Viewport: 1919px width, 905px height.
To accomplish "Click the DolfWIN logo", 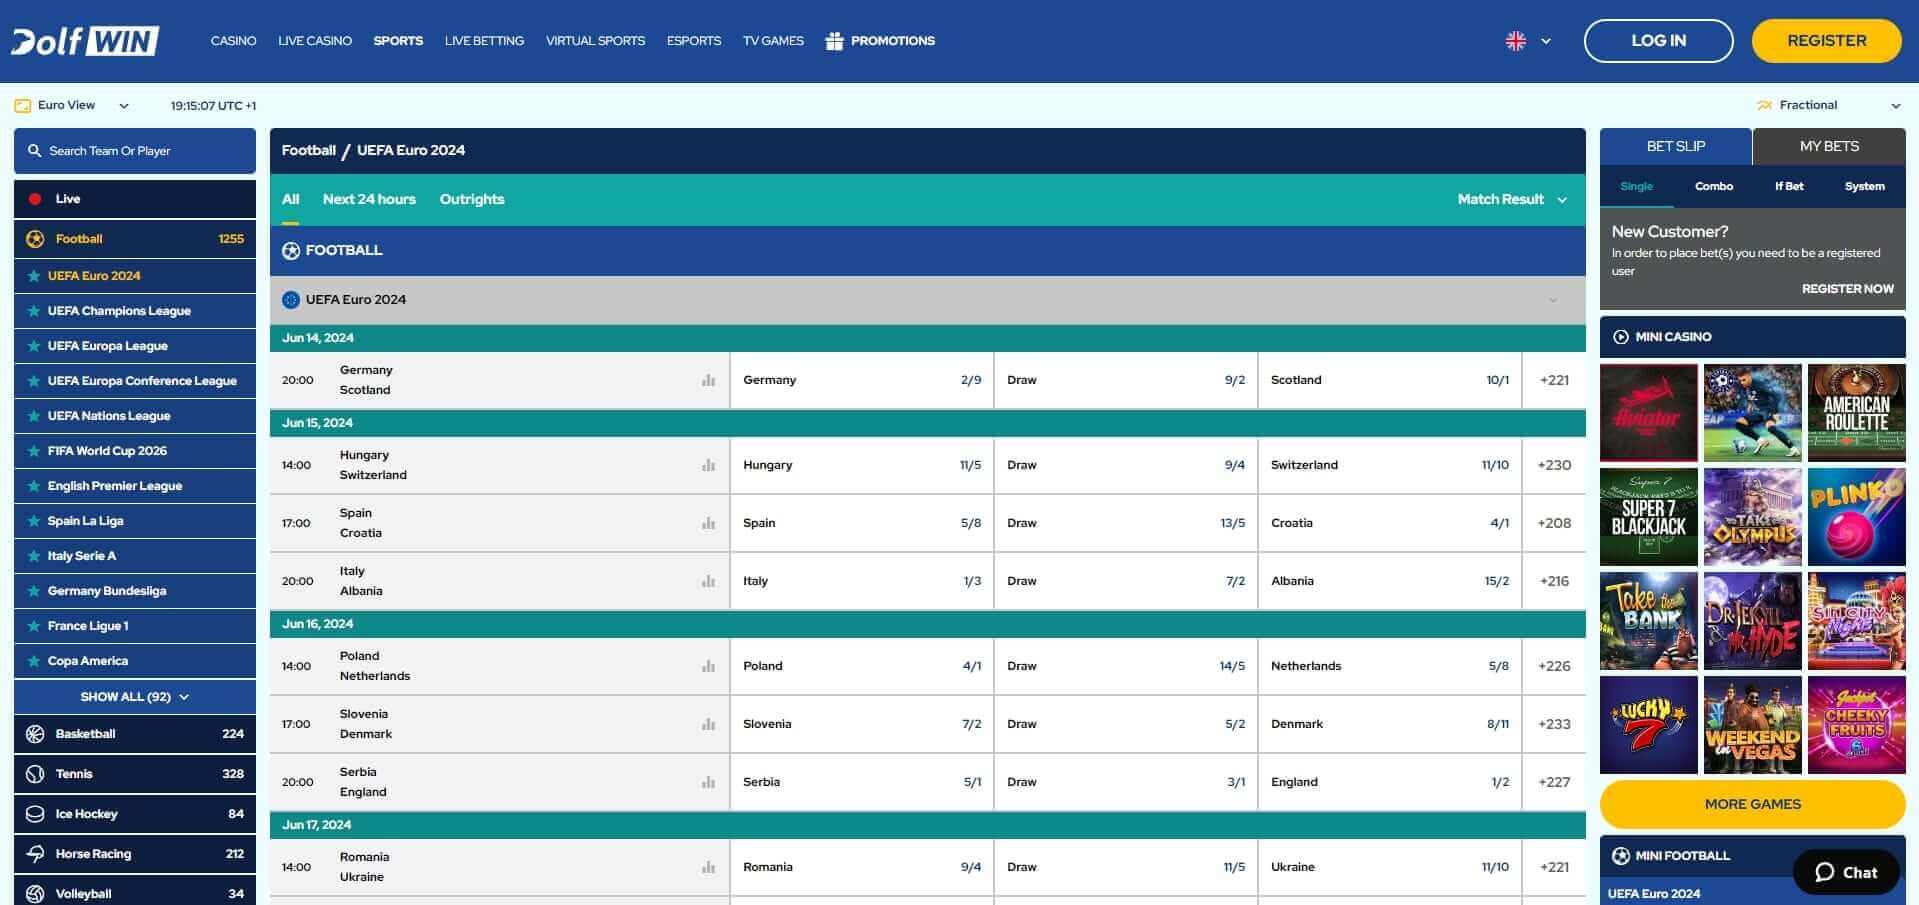I will click(85, 41).
